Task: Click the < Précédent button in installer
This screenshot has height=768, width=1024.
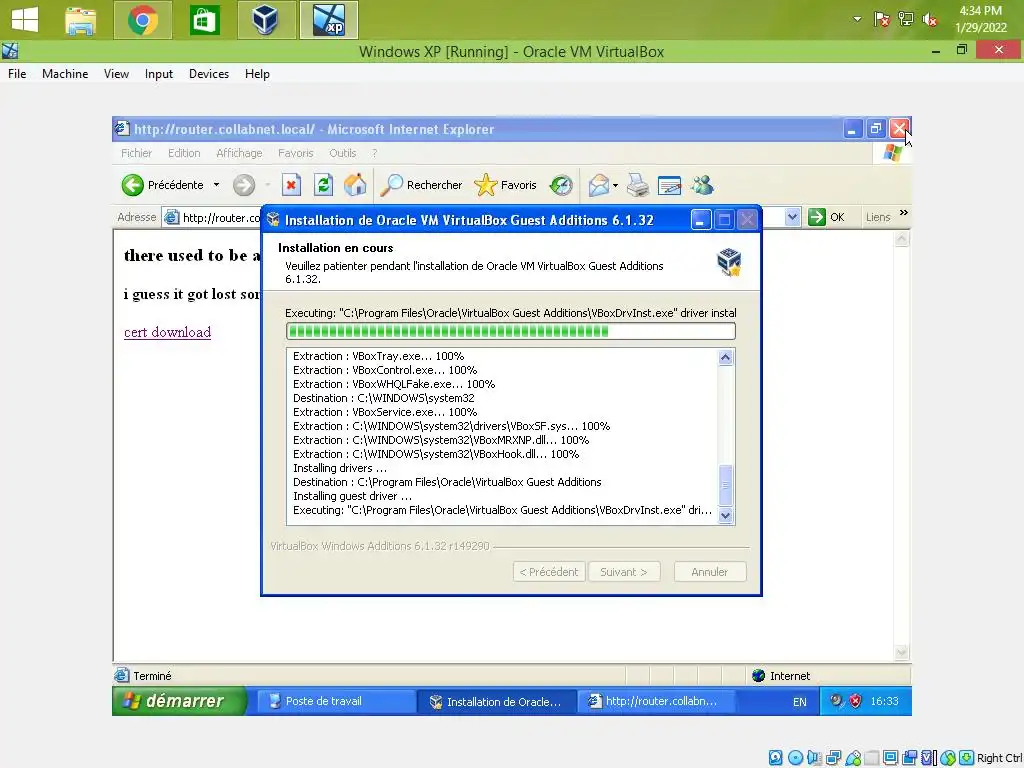Action: (549, 571)
